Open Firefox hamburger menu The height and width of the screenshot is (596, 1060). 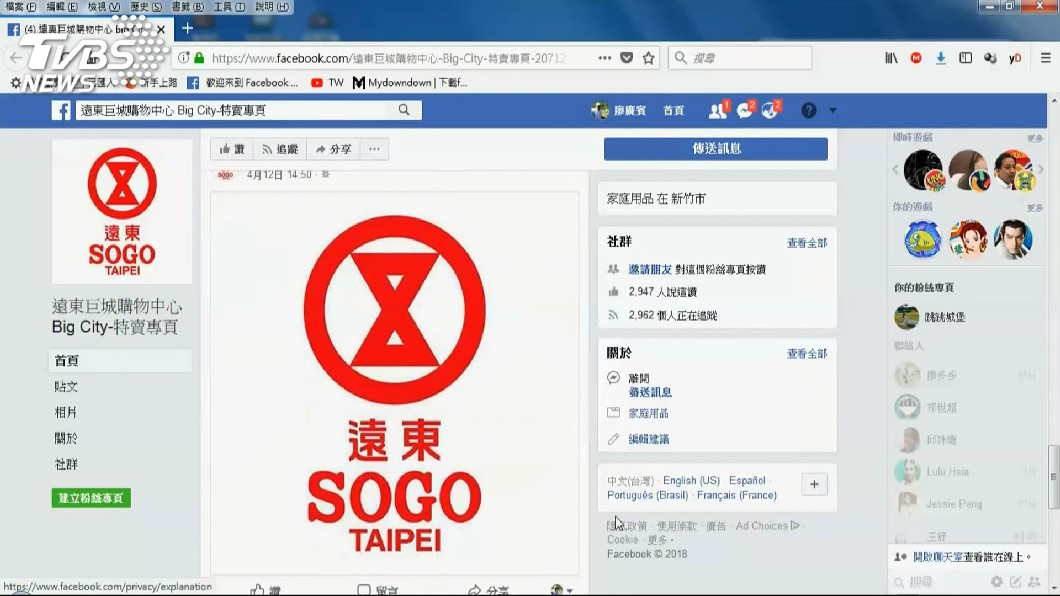click(1045, 58)
